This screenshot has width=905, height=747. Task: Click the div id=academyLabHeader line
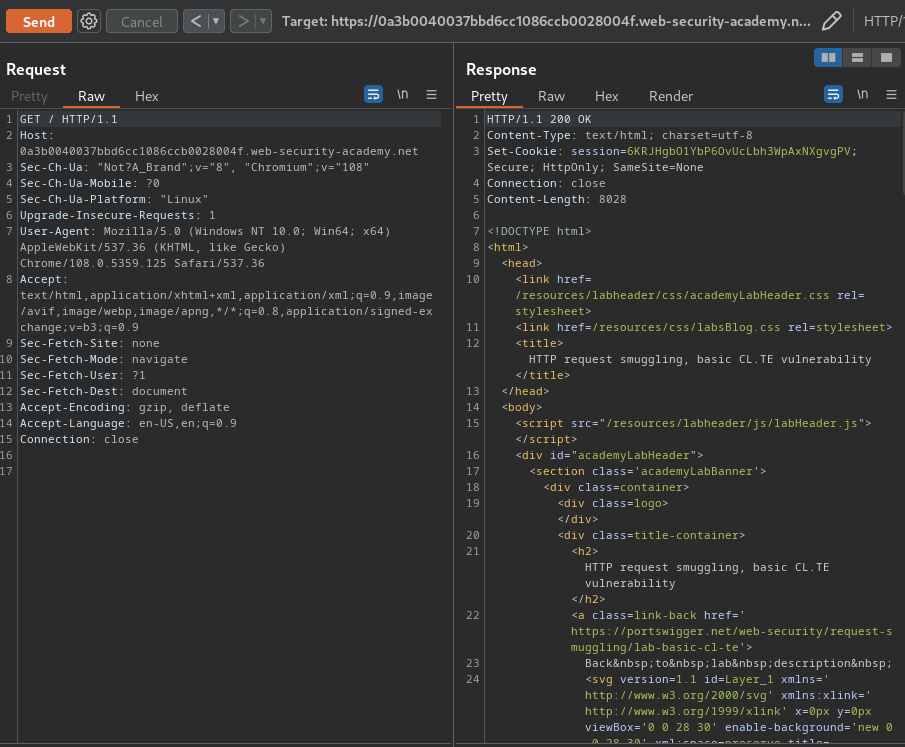pyautogui.click(x=609, y=455)
